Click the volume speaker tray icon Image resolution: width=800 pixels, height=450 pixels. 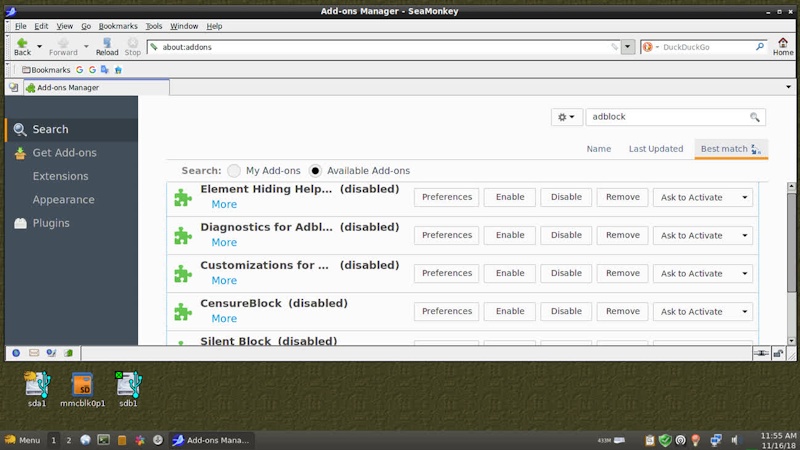[735, 440]
